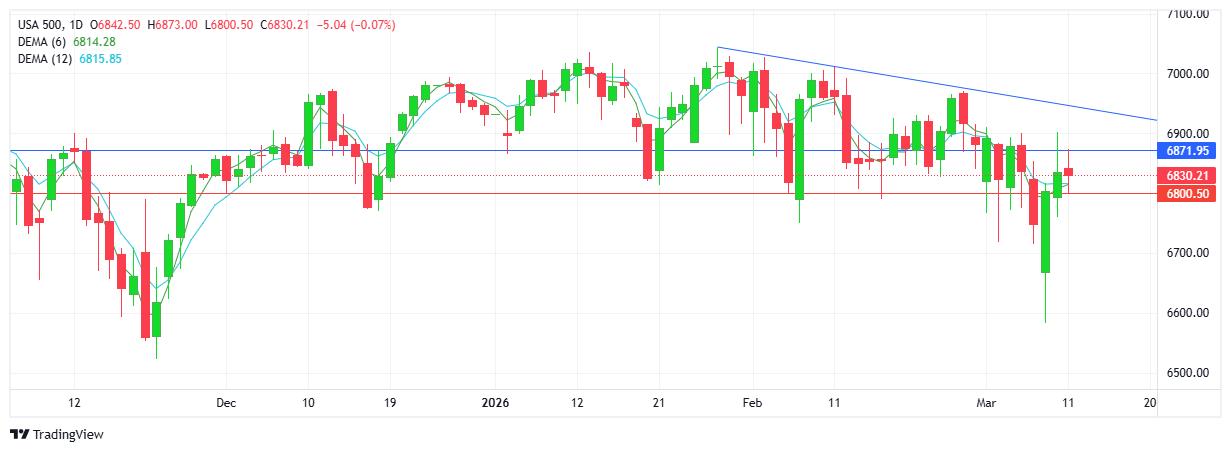Viewport: 1231px width, 452px height.
Task: Click the red 6800.50 price label
Action: pyautogui.click(x=1188, y=193)
